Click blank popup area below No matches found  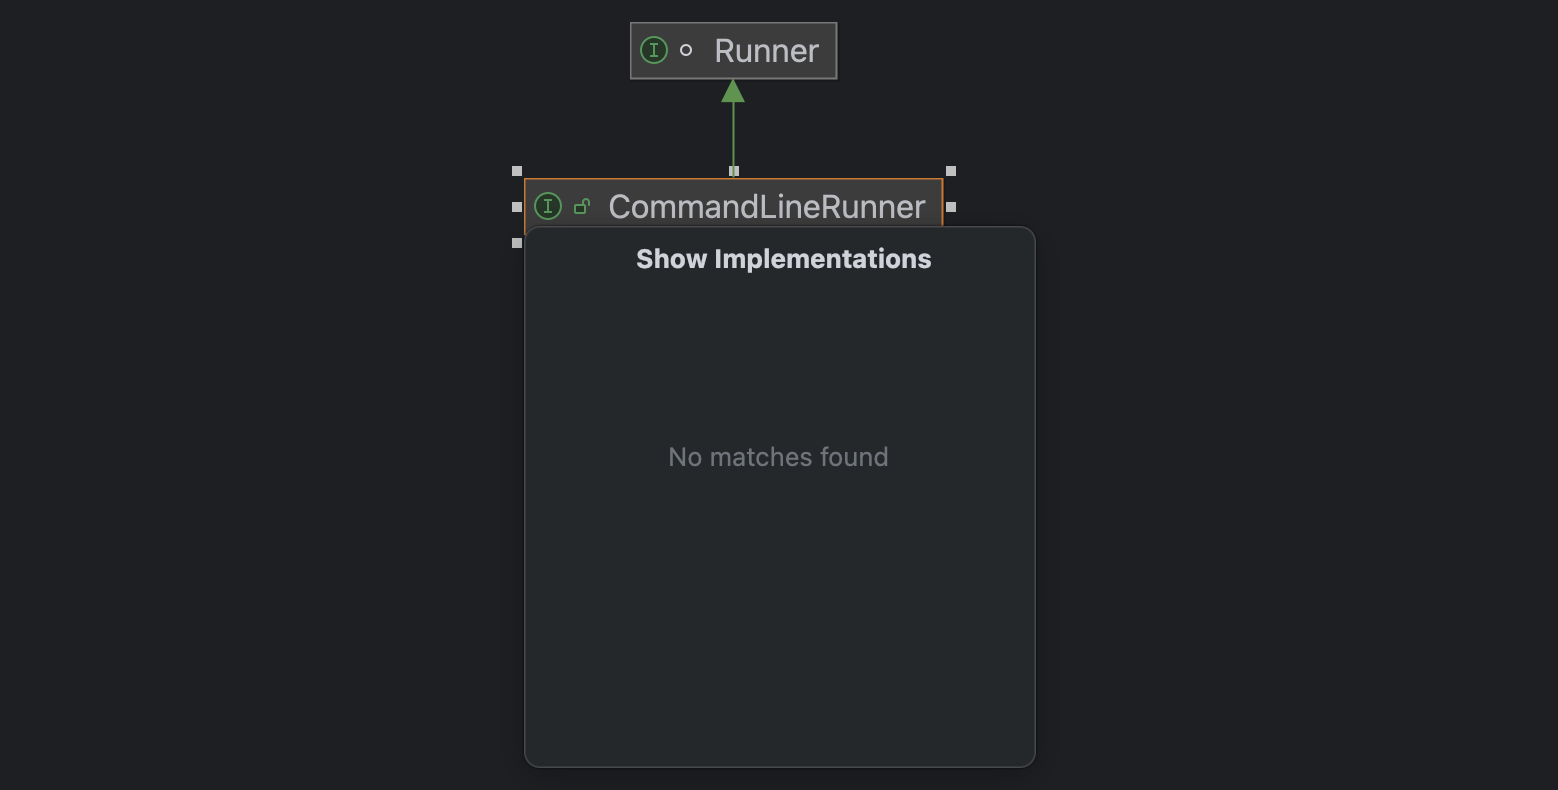[x=779, y=620]
